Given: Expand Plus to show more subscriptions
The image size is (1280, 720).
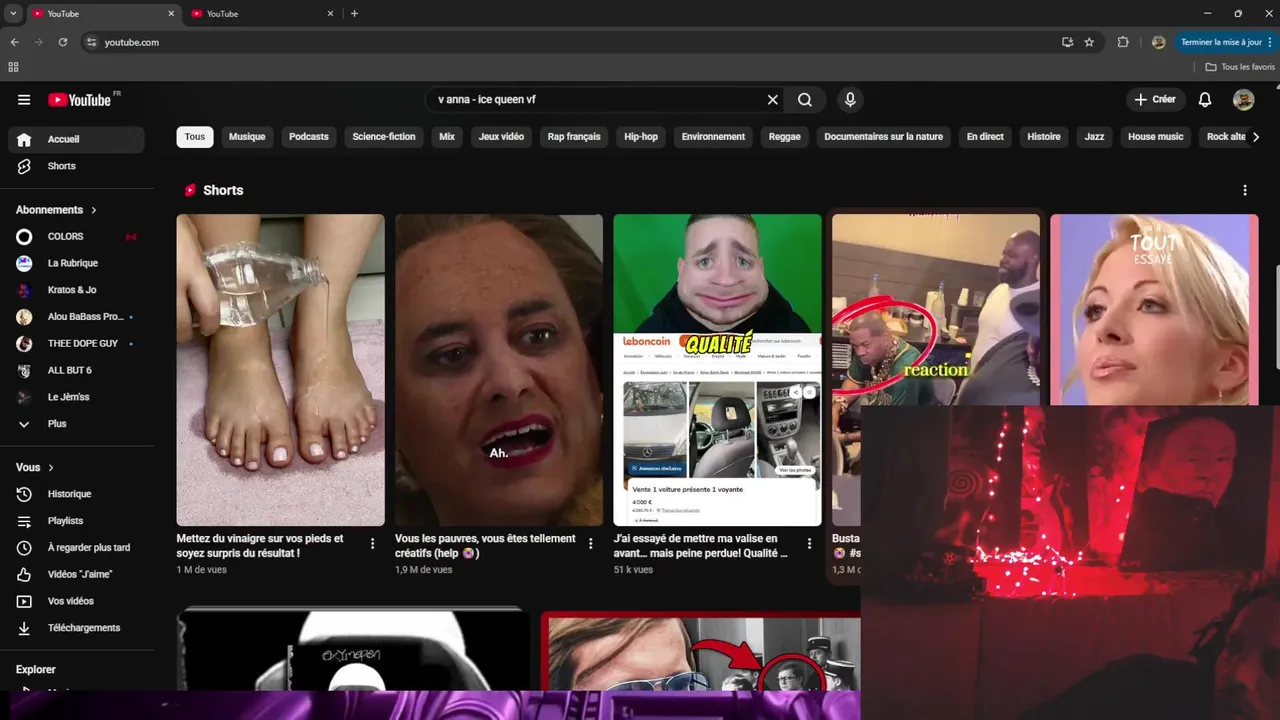Looking at the screenshot, I should (x=76, y=424).
